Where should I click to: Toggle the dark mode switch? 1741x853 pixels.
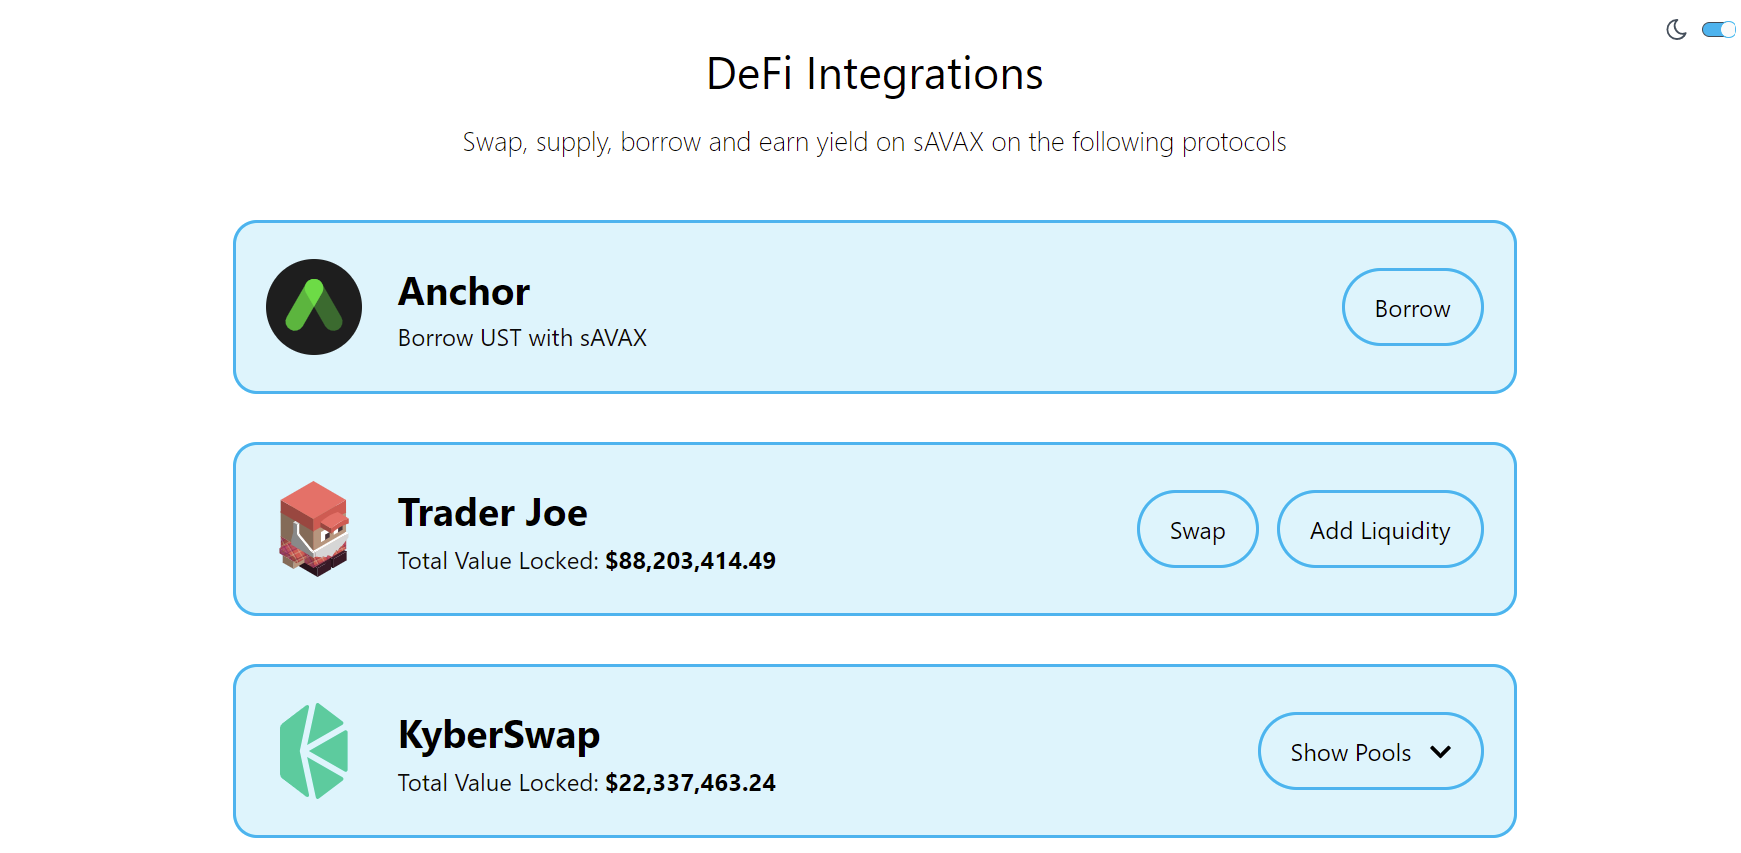point(1719,30)
